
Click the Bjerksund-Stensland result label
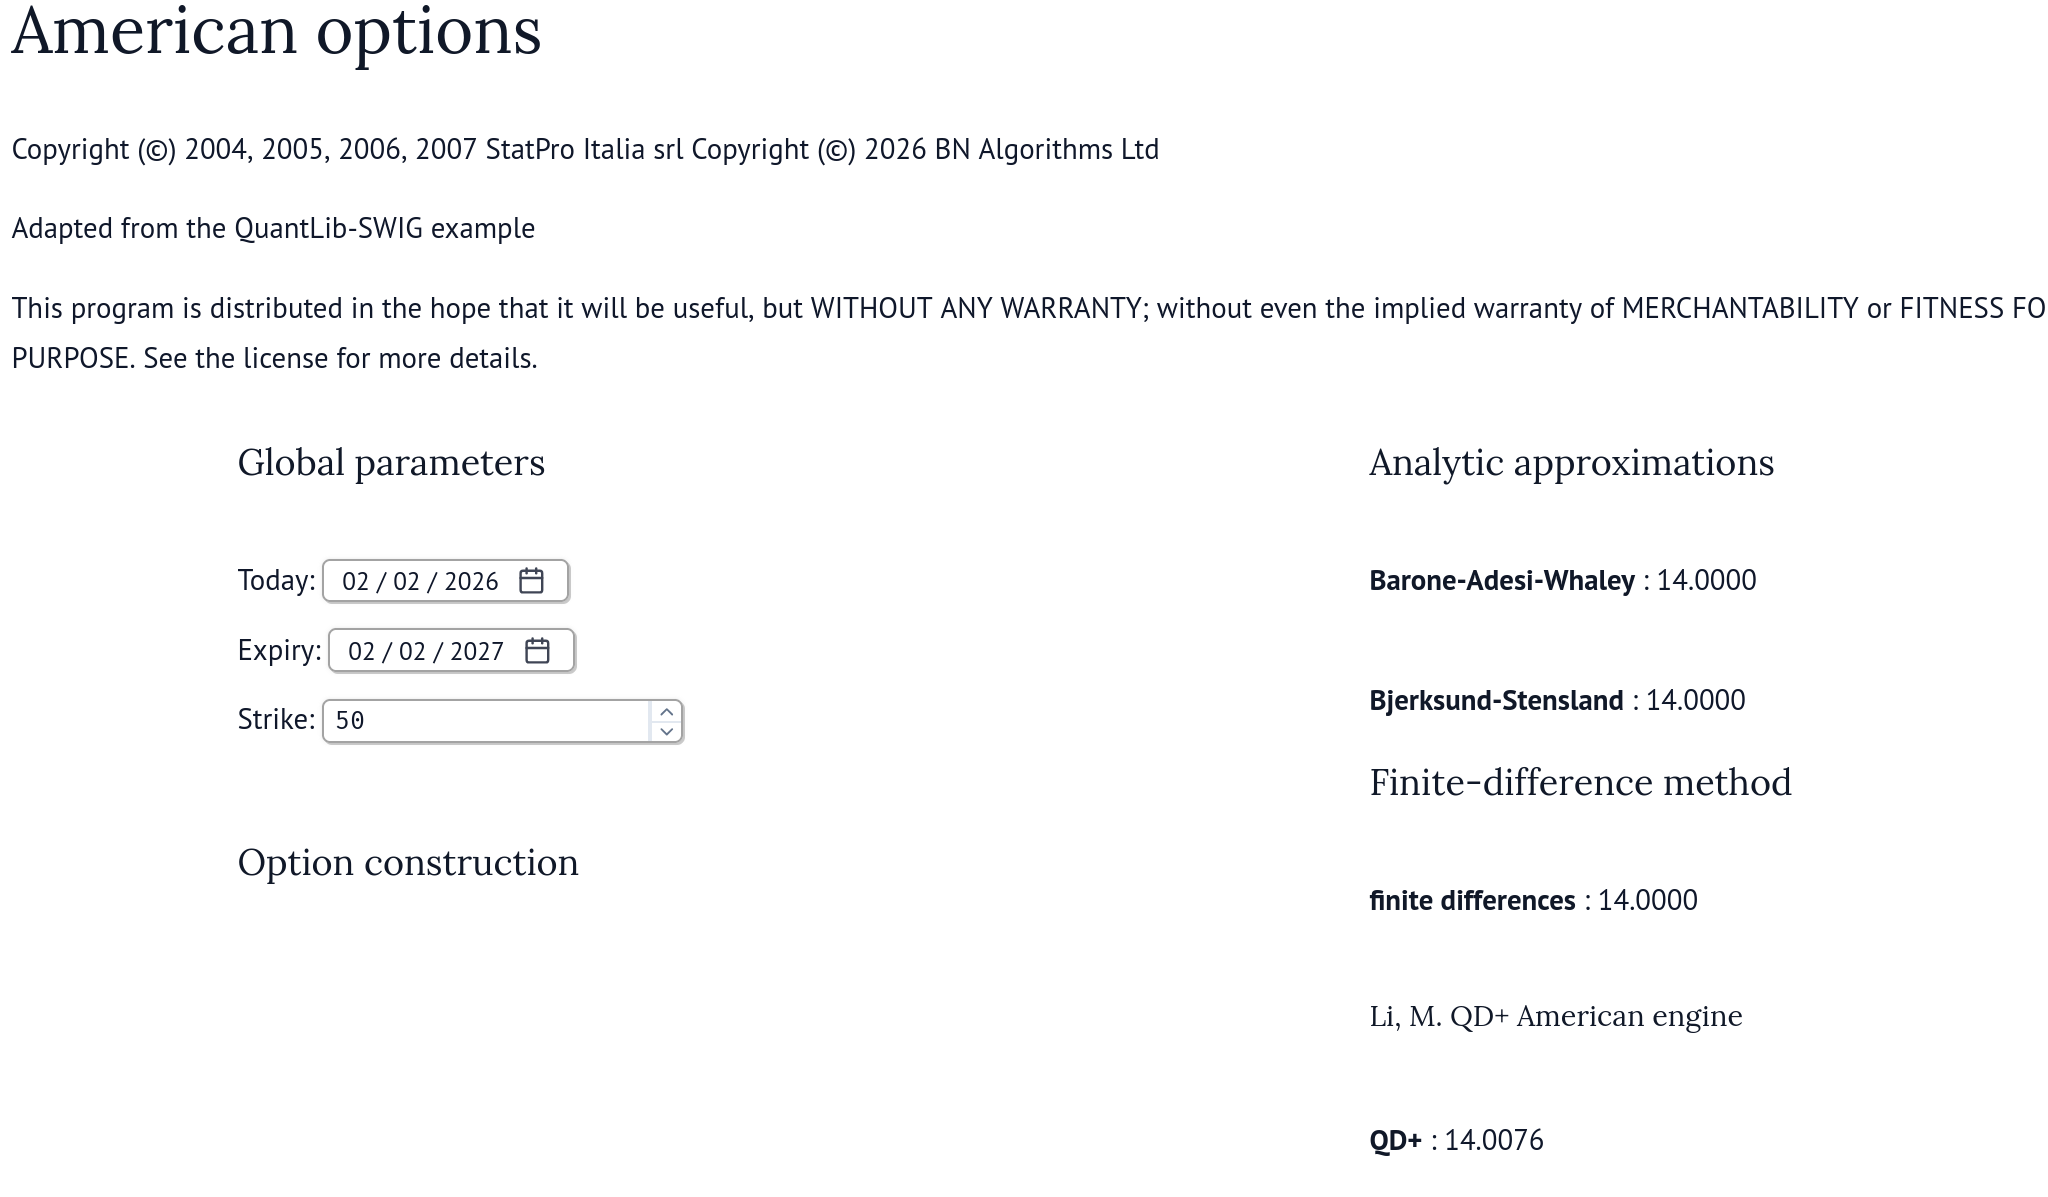click(x=1496, y=701)
